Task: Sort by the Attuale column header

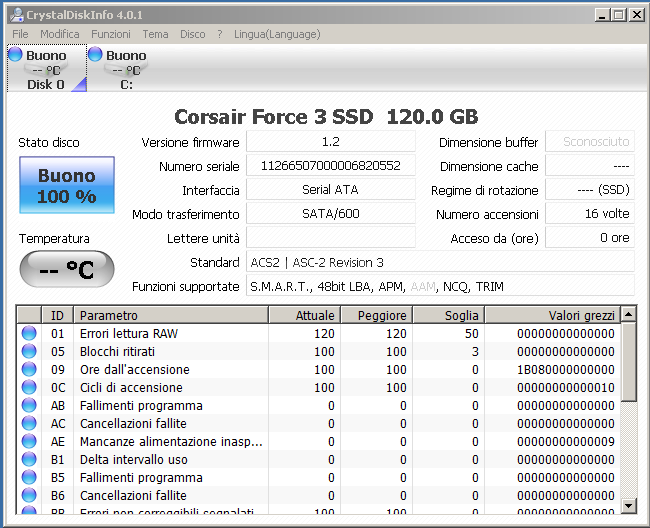Action: [x=305, y=315]
